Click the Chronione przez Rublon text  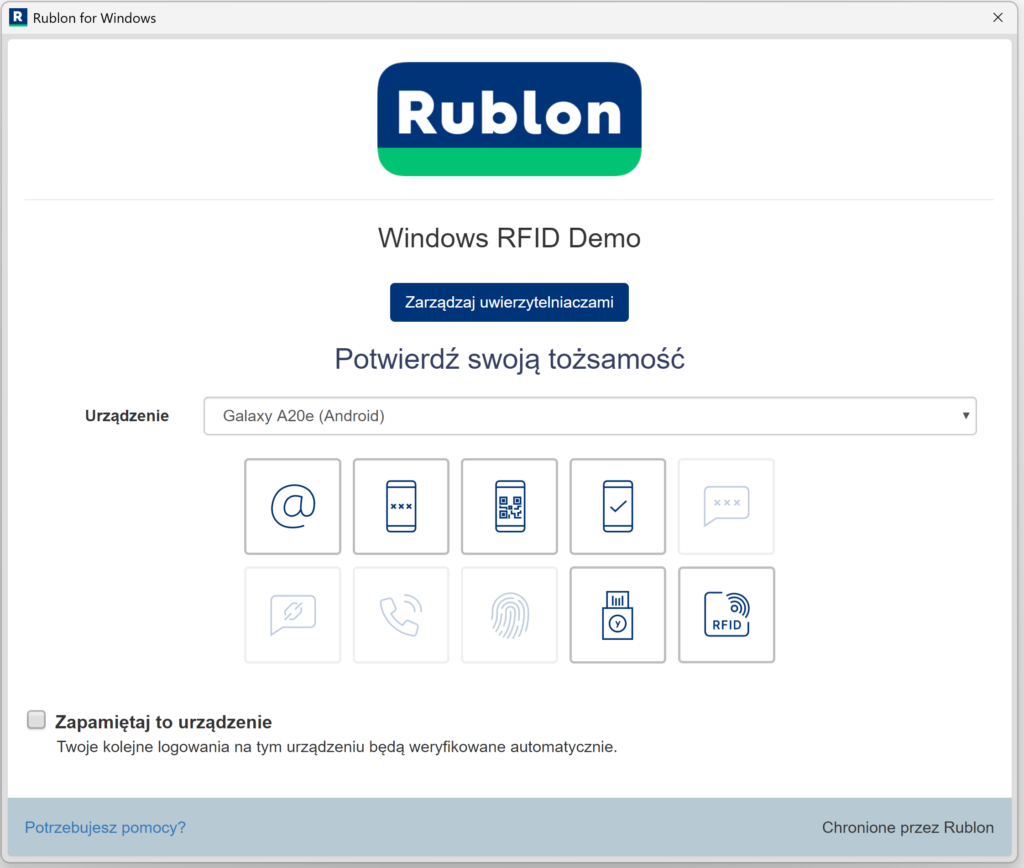907,827
